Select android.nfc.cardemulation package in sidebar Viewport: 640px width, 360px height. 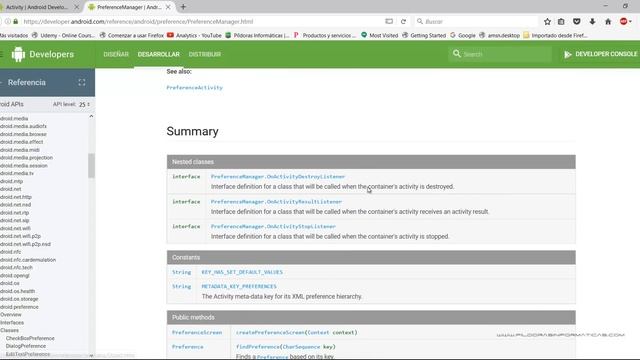pos(28,260)
